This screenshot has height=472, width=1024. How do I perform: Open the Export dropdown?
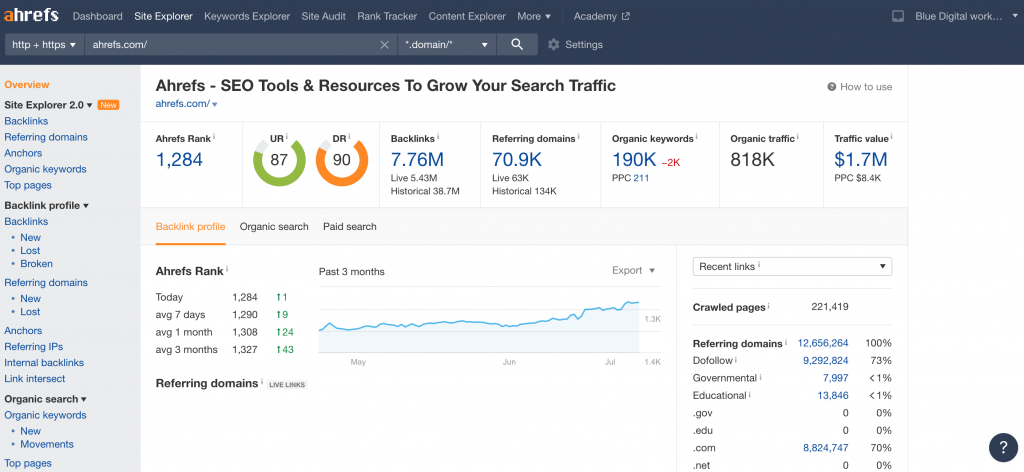[633, 270]
